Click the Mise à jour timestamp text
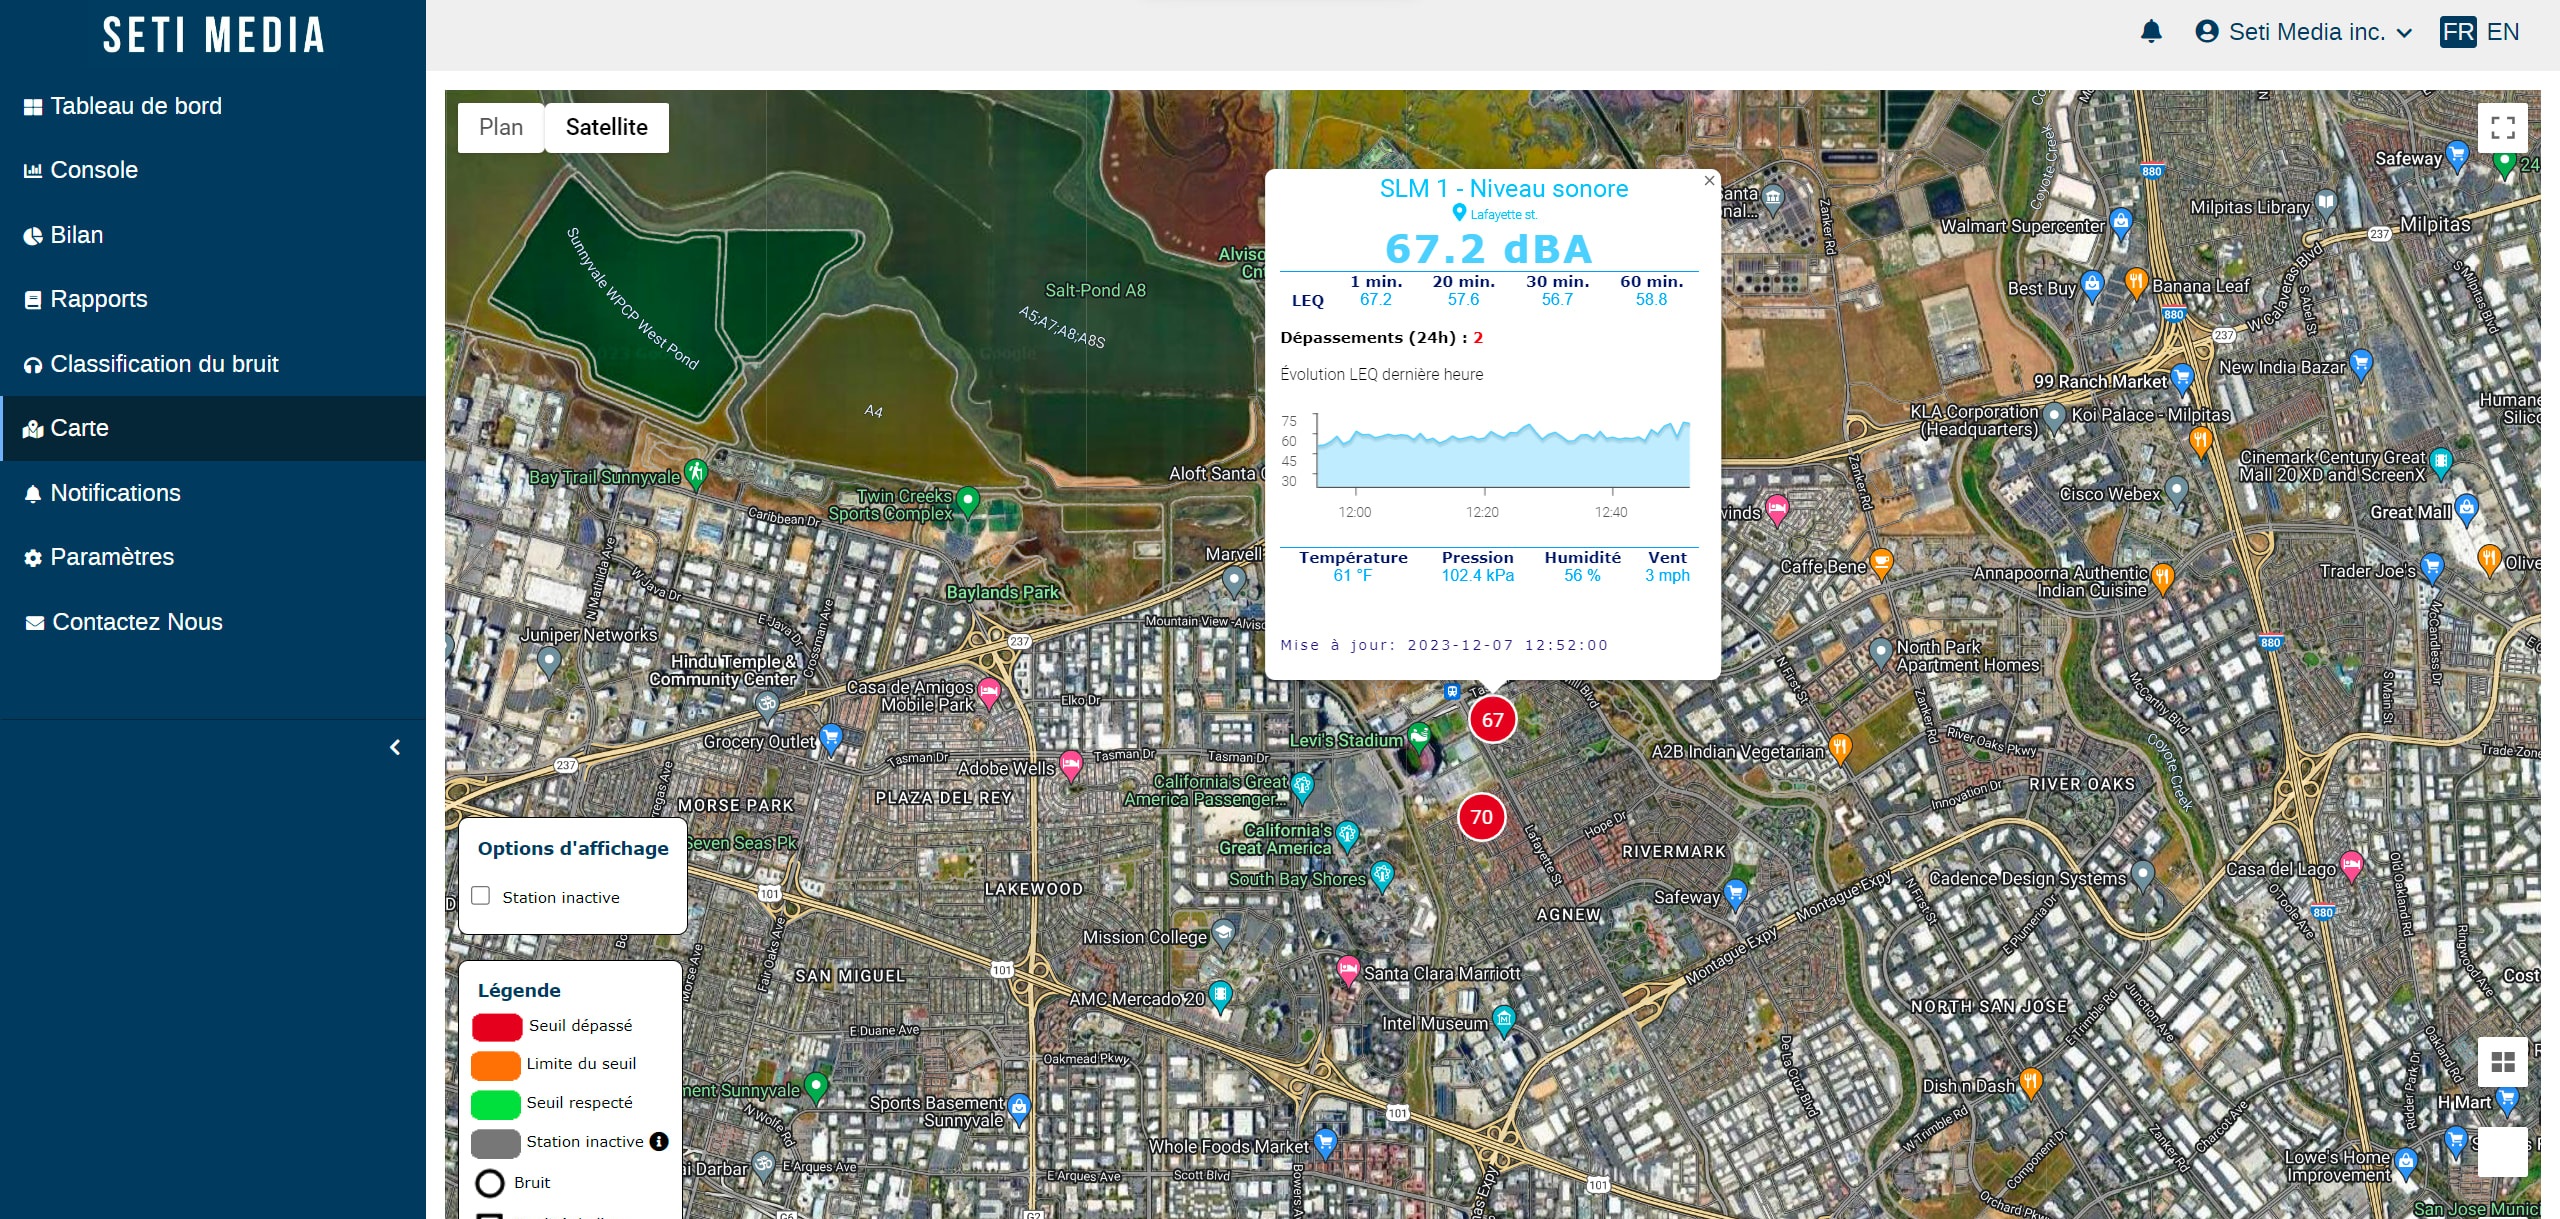The height and width of the screenshot is (1219, 2560). pos(1444,645)
